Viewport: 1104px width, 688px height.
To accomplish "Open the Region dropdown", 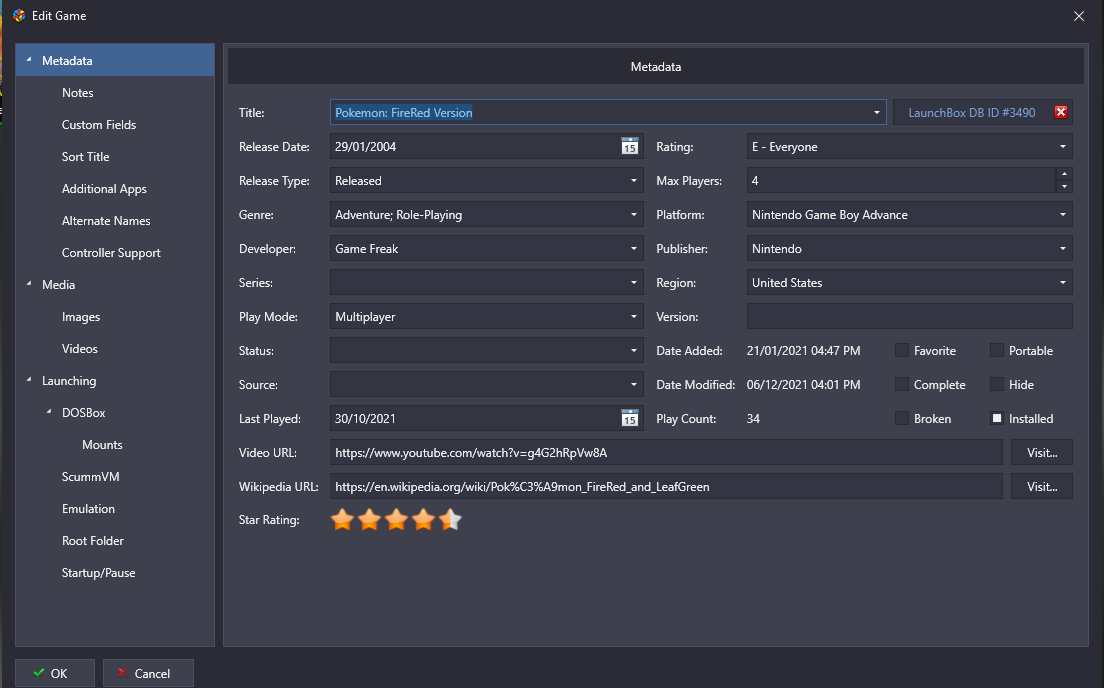I will [1062, 283].
